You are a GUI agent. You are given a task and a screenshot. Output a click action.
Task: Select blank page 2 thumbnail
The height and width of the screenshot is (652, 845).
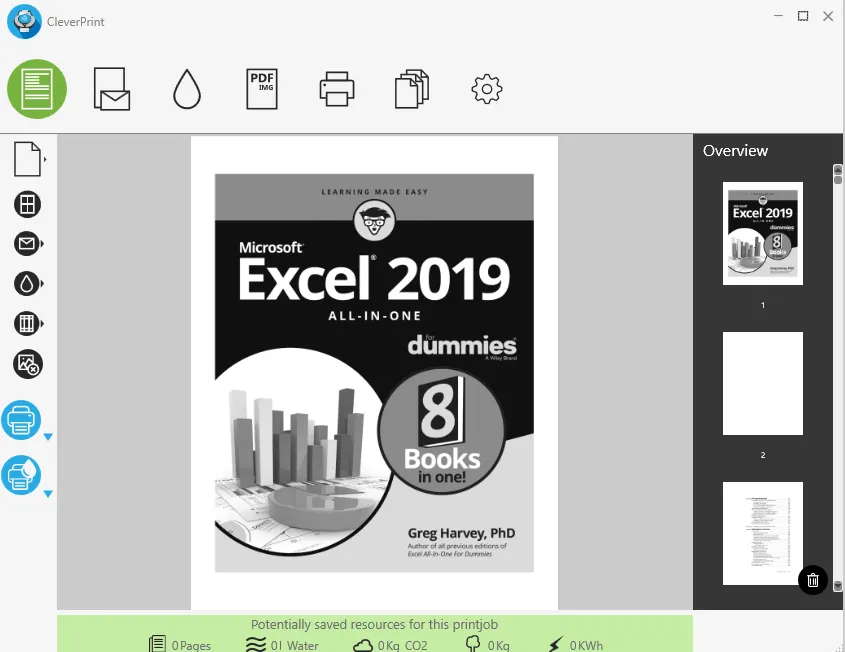tap(763, 383)
